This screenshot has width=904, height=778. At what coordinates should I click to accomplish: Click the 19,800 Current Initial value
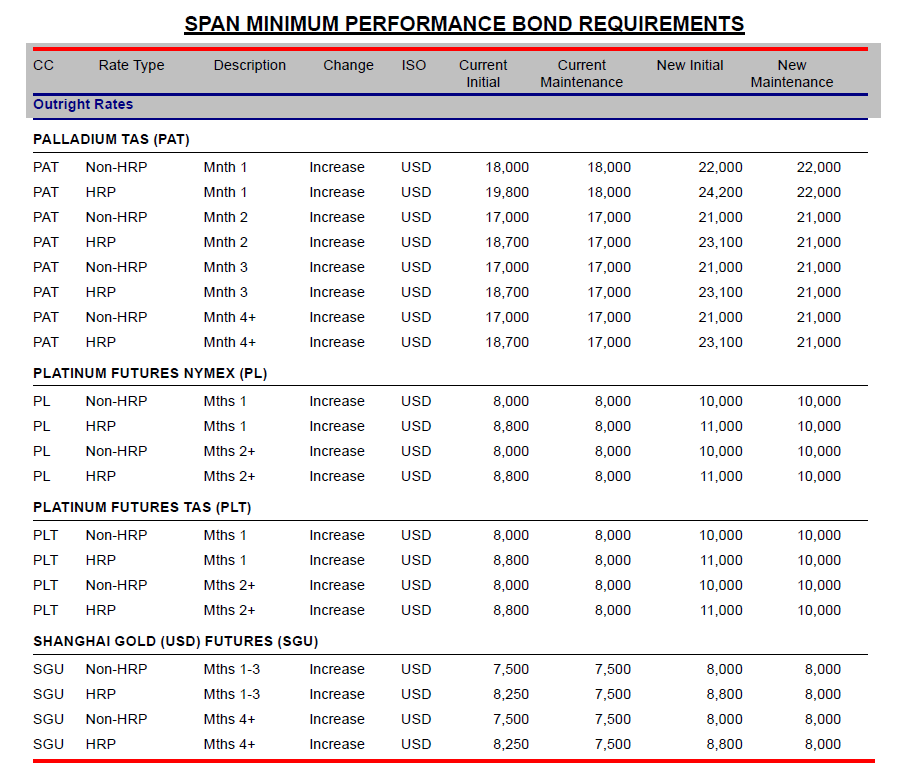pyautogui.click(x=508, y=193)
